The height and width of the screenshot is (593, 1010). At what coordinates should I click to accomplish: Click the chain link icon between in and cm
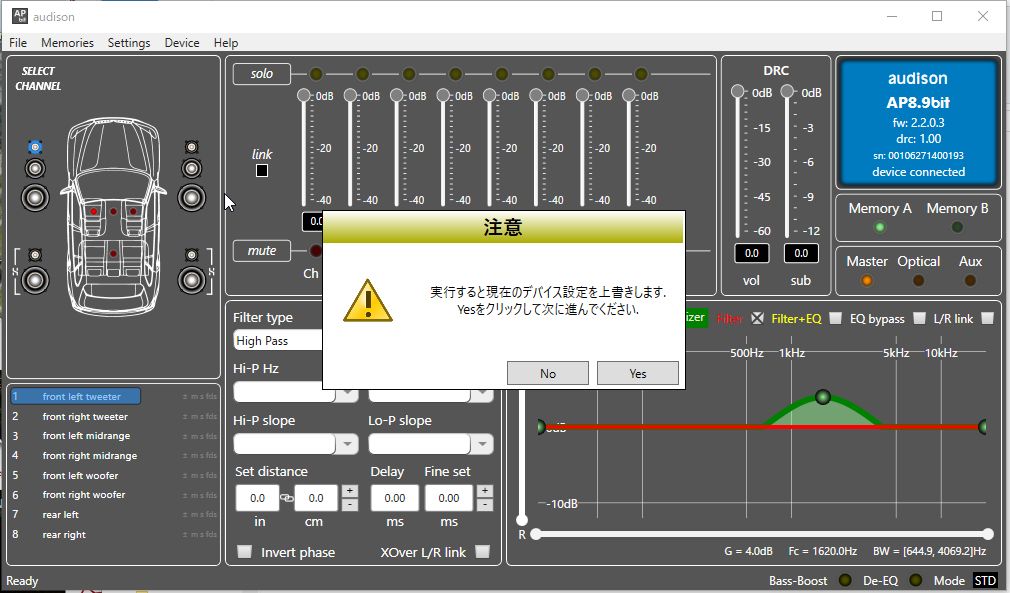pyautogui.click(x=287, y=498)
